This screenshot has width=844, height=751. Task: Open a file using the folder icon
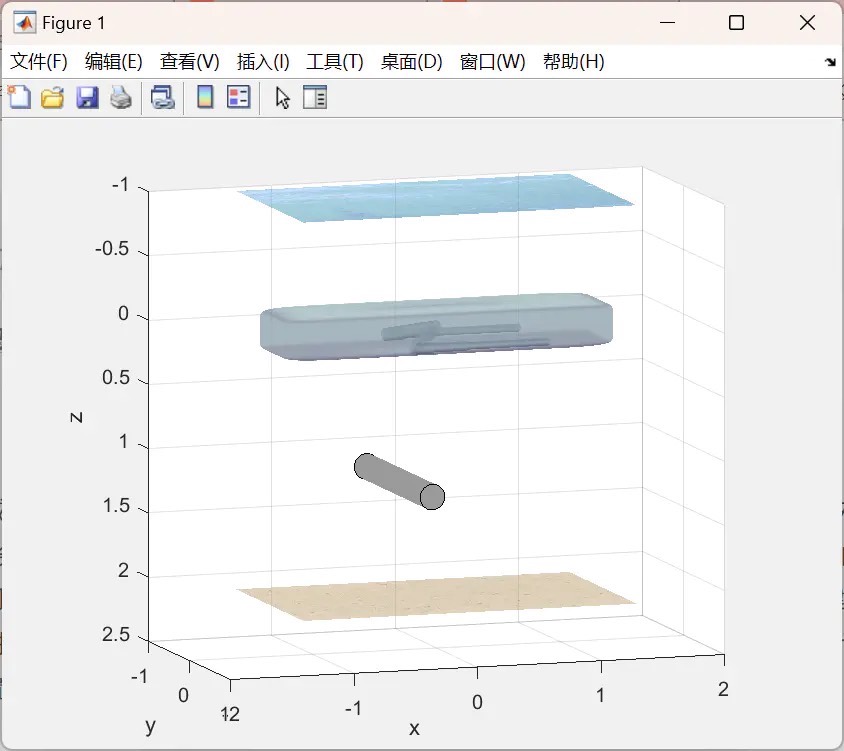click(x=53, y=97)
